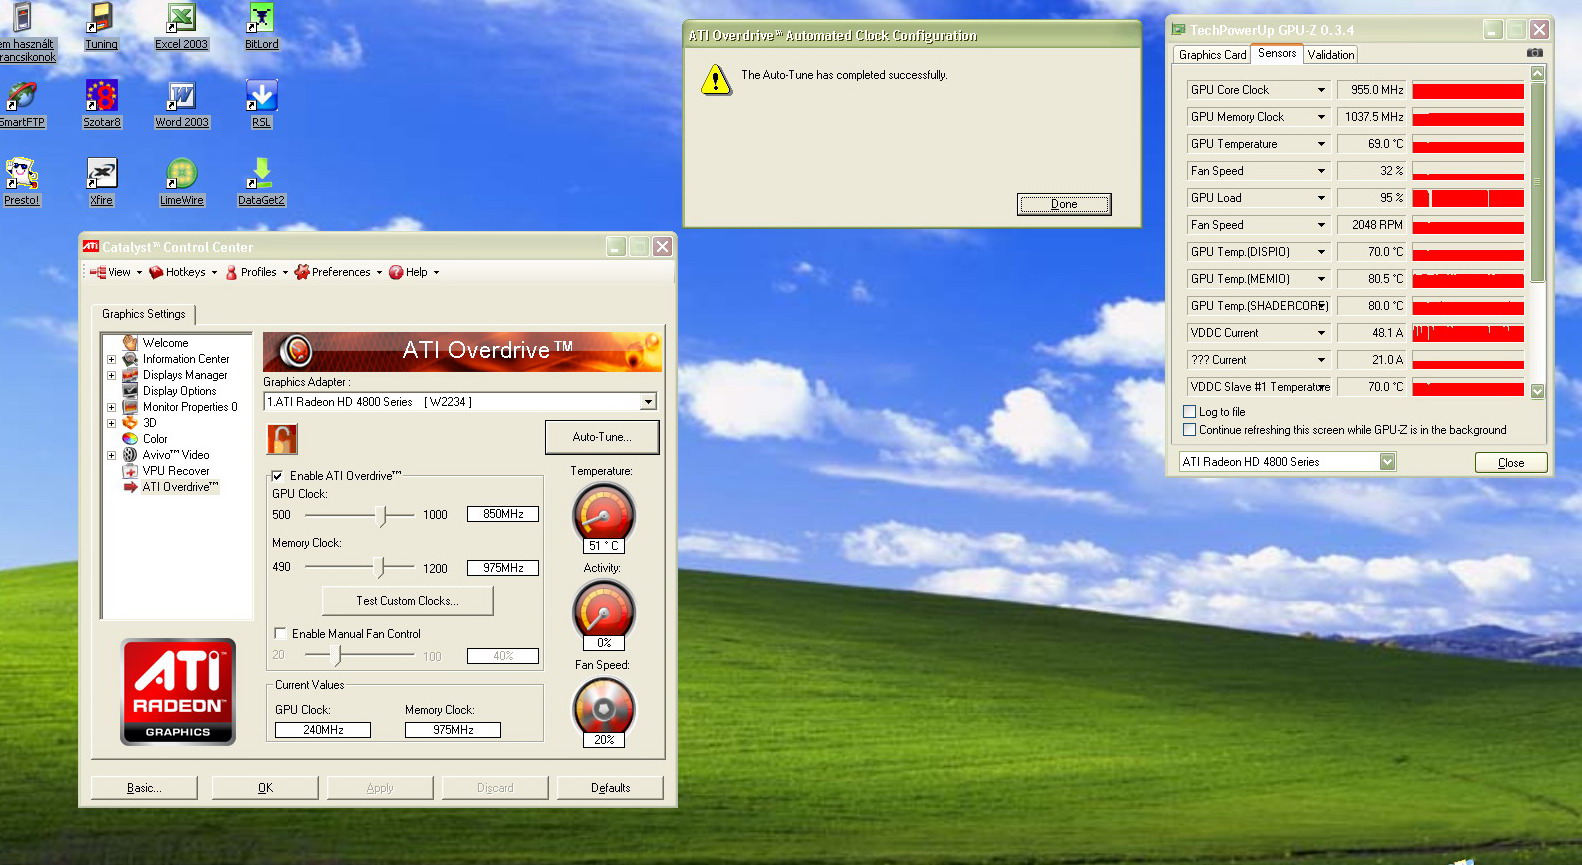Click the warning icon in Auto-Tune dialog
The height and width of the screenshot is (865, 1582).
[716, 80]
